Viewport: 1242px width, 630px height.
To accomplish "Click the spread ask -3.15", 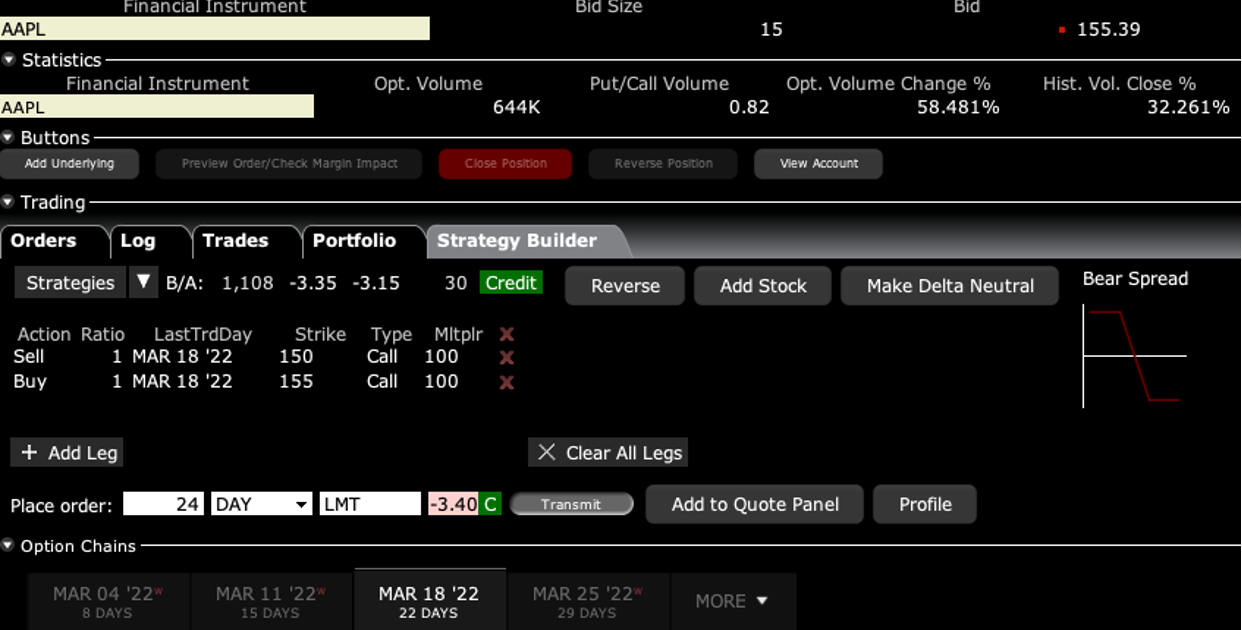I will [x=376, y=283].
